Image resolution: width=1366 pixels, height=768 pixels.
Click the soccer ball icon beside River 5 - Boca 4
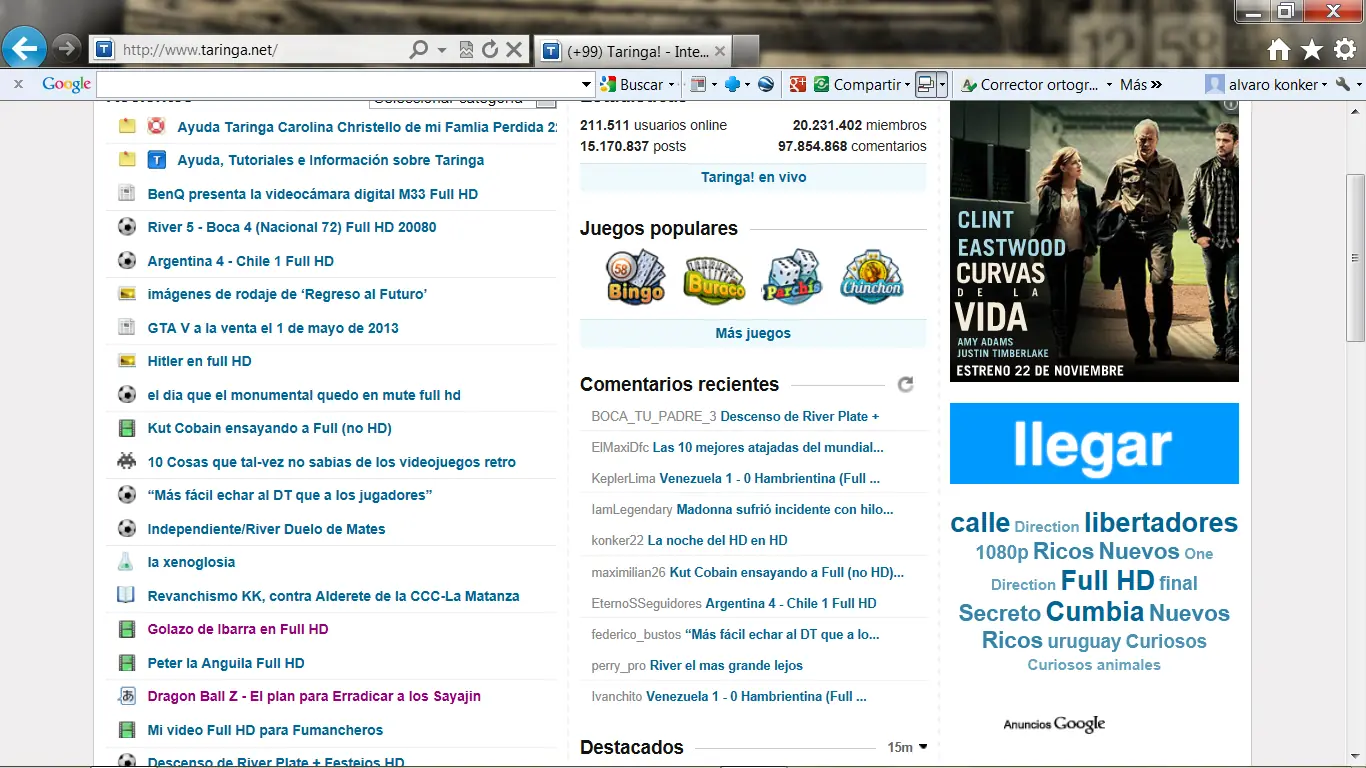[127, 227]
